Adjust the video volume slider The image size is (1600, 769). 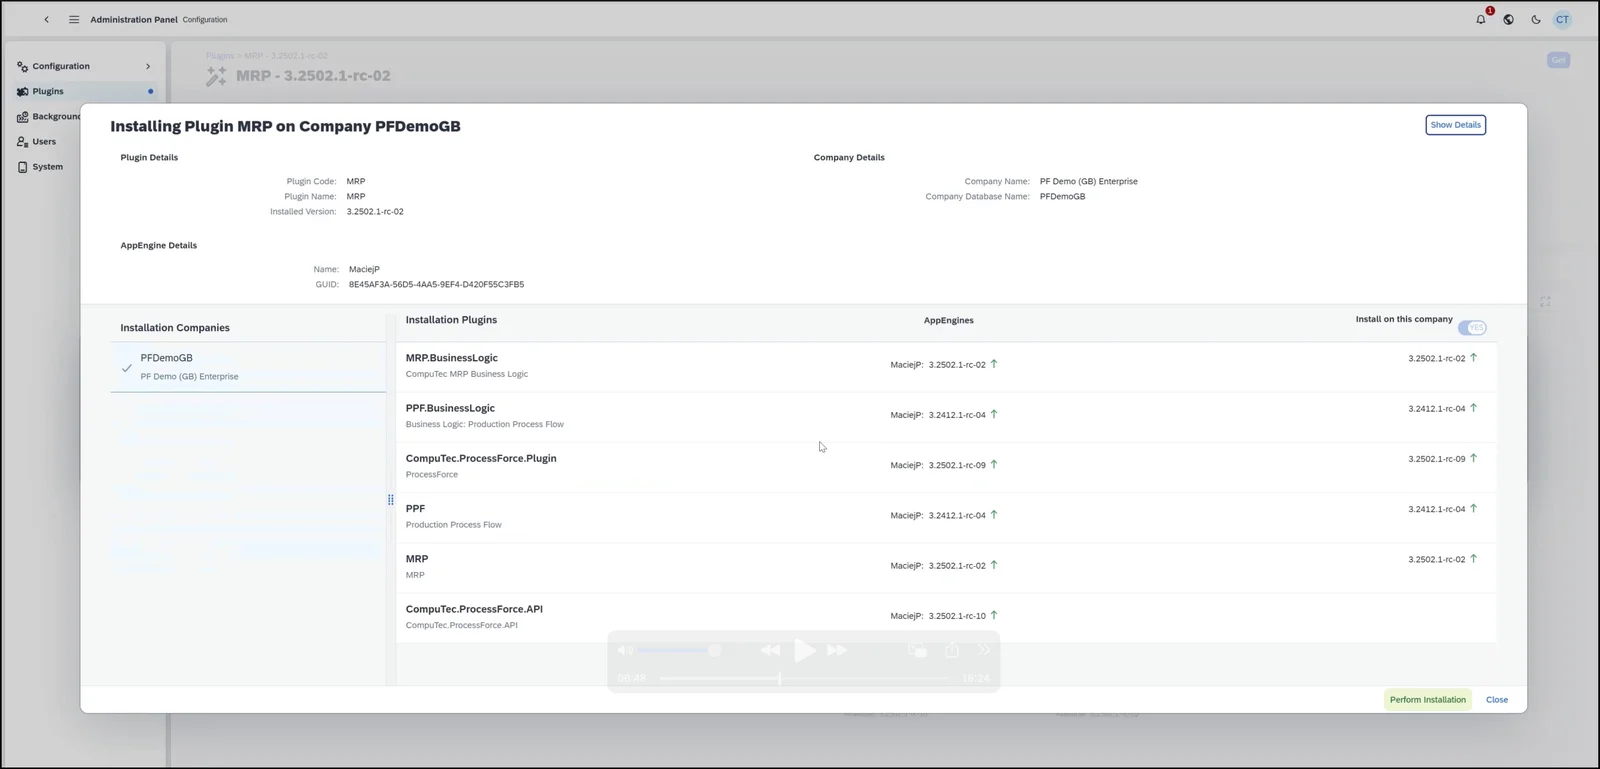coord(680,650)
